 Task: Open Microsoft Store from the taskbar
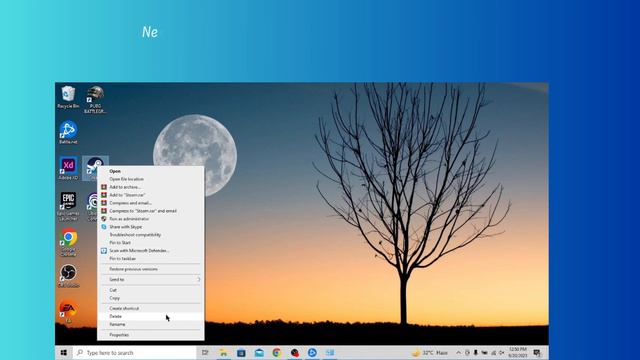241,353
